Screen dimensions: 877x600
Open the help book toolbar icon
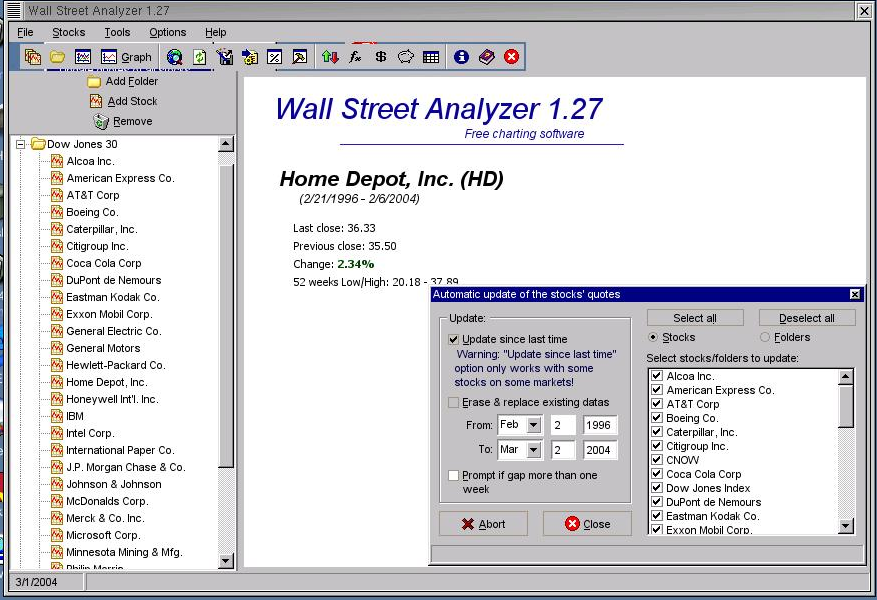[x=486, y=57]
